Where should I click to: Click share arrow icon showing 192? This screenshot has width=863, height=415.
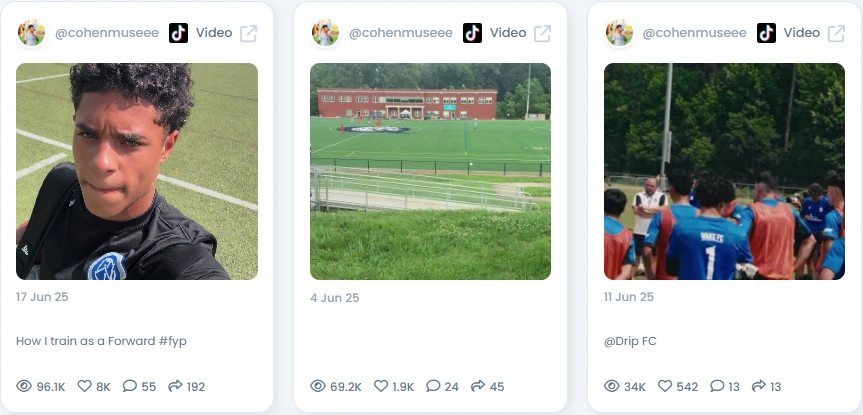(175, 386)
